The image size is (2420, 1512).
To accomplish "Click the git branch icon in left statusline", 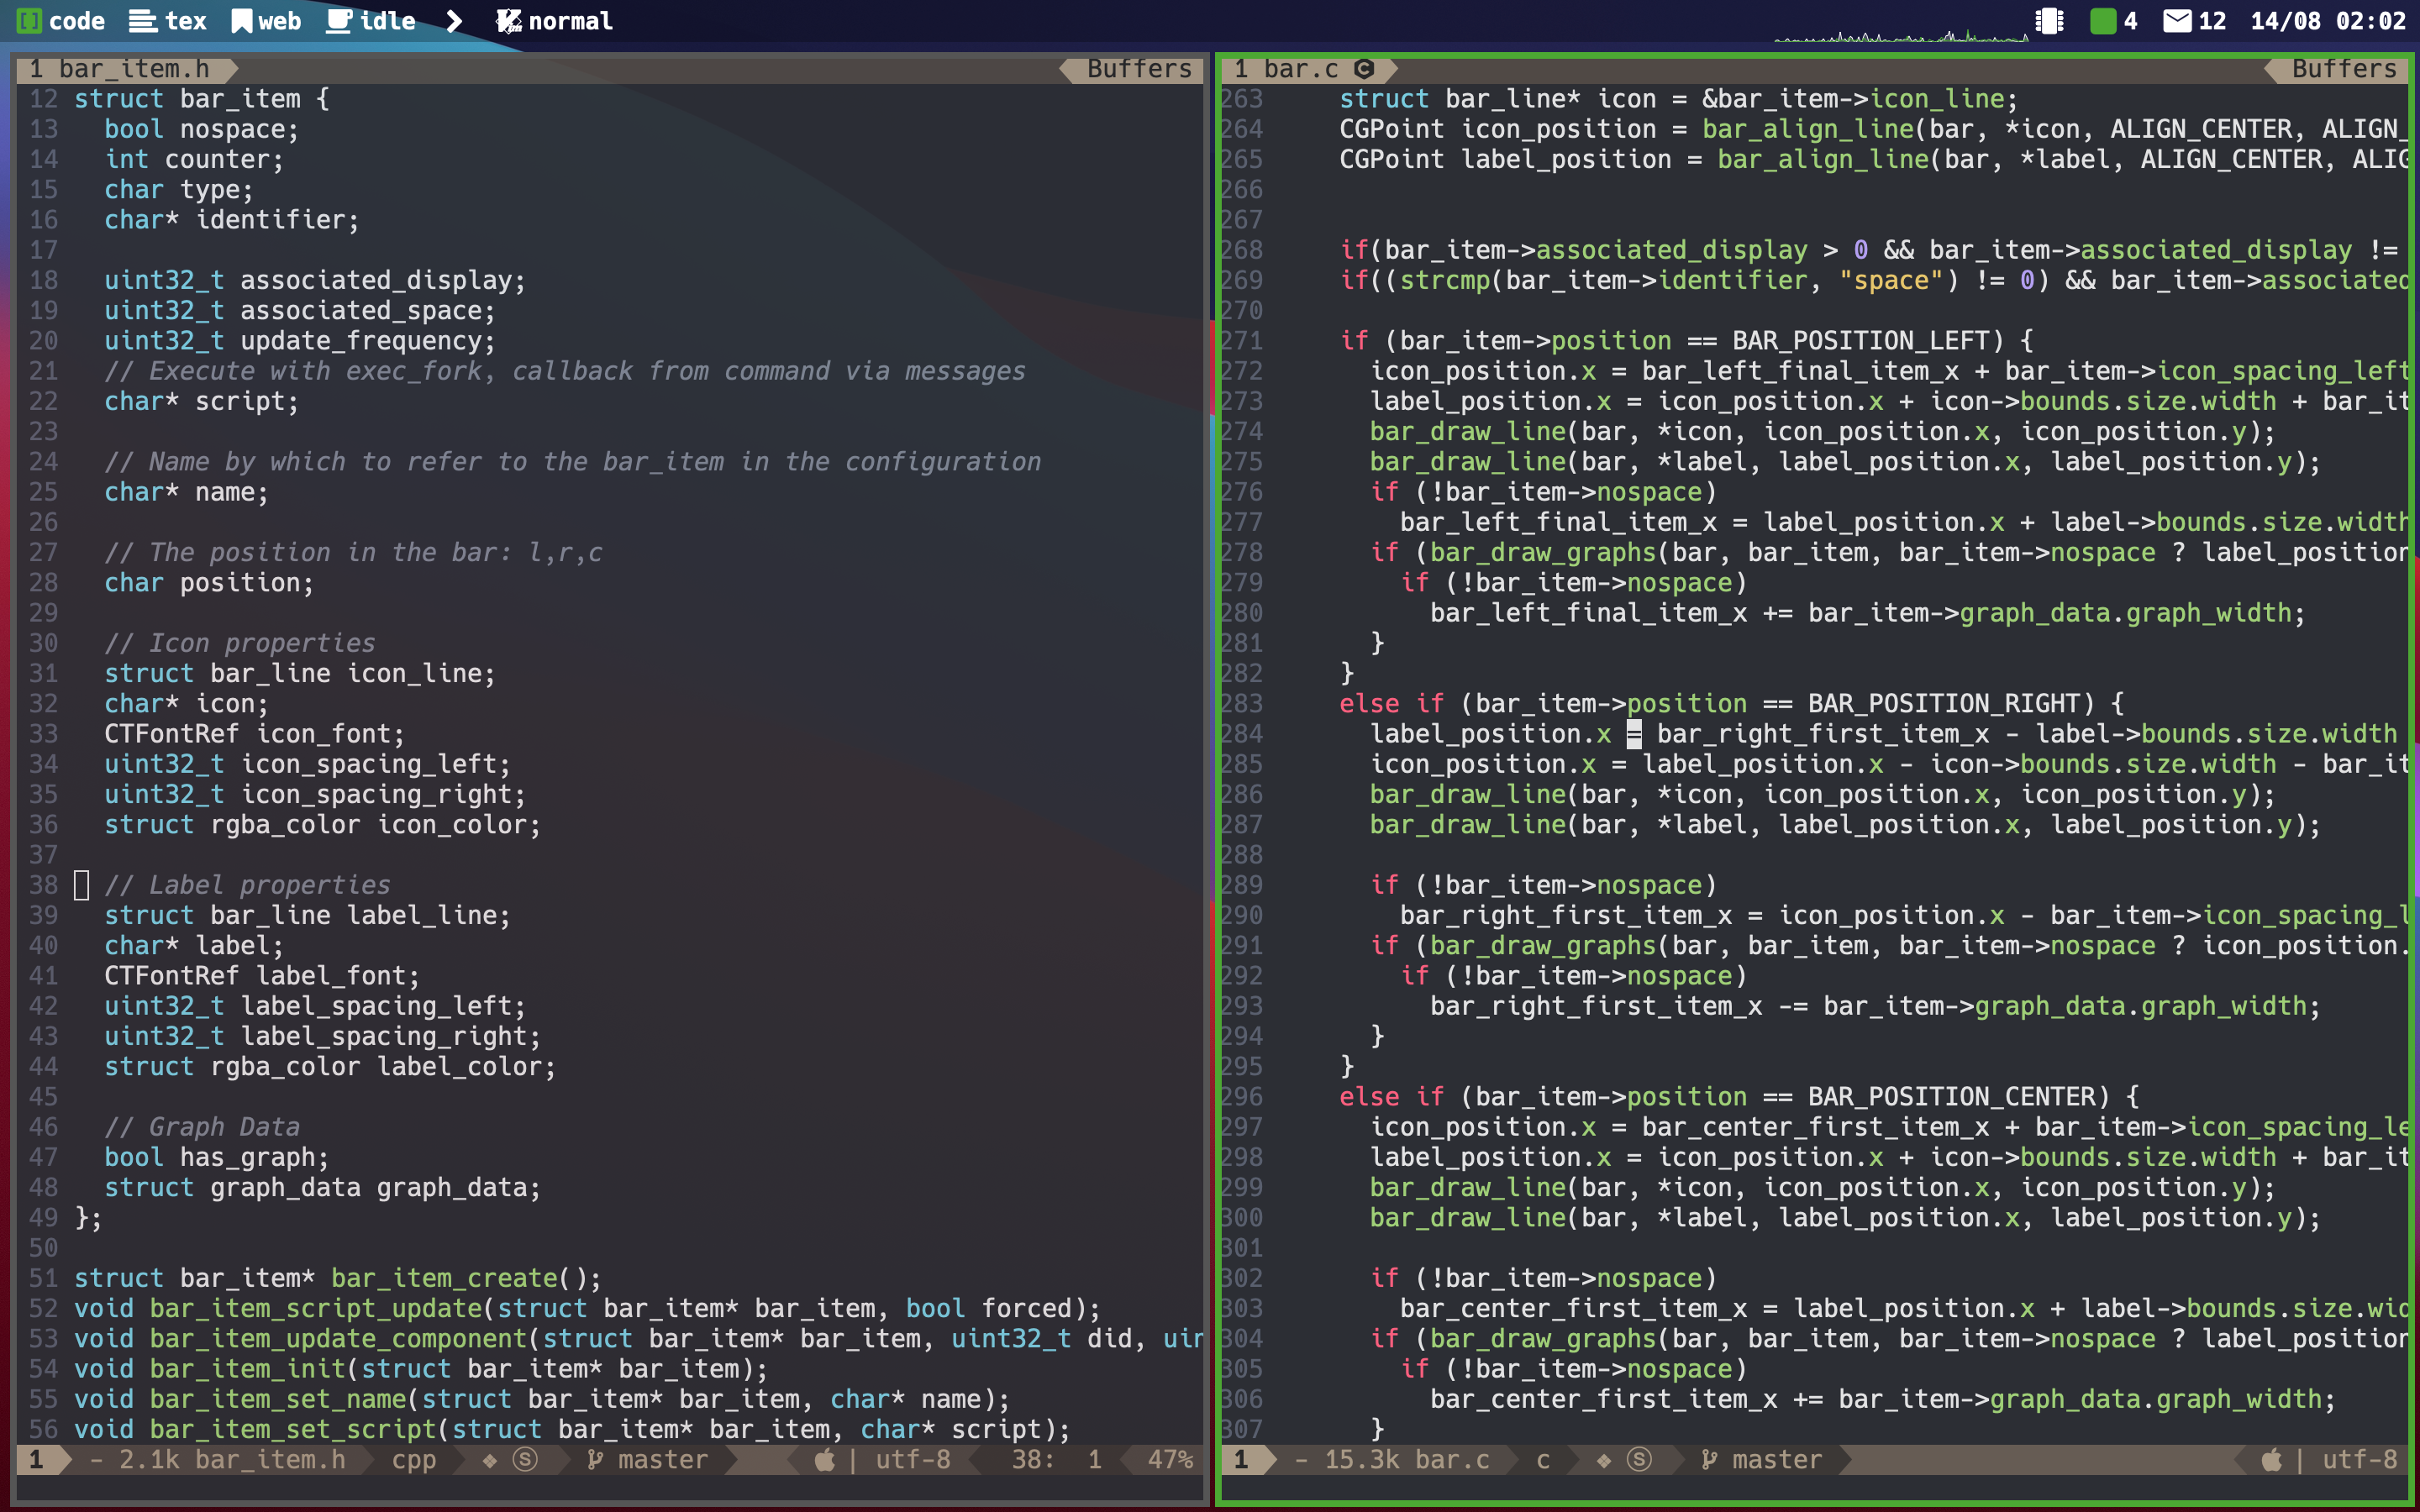I will point(595,1460).
